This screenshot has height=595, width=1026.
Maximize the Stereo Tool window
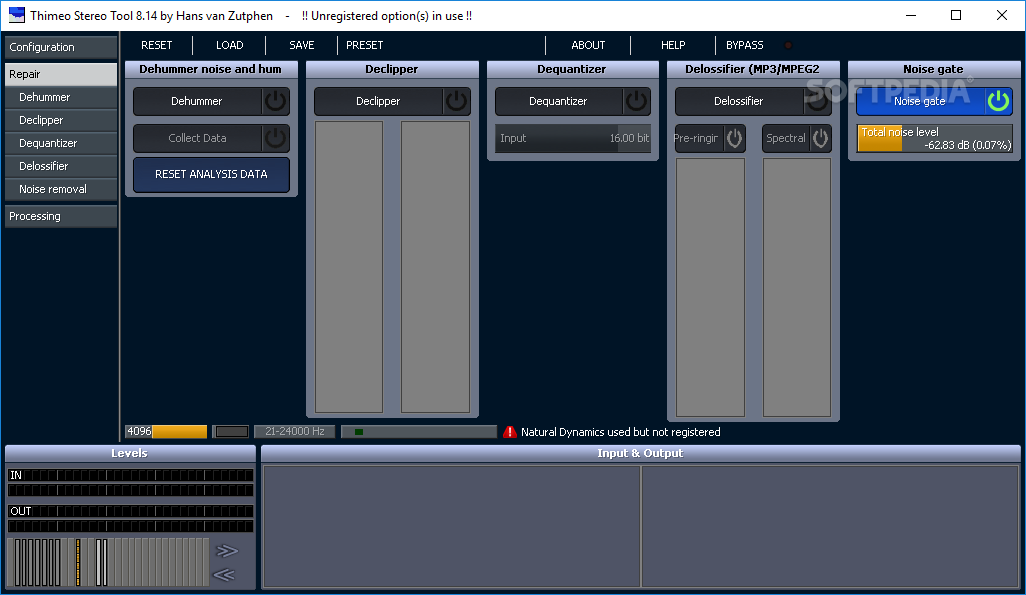pos(956,15)
